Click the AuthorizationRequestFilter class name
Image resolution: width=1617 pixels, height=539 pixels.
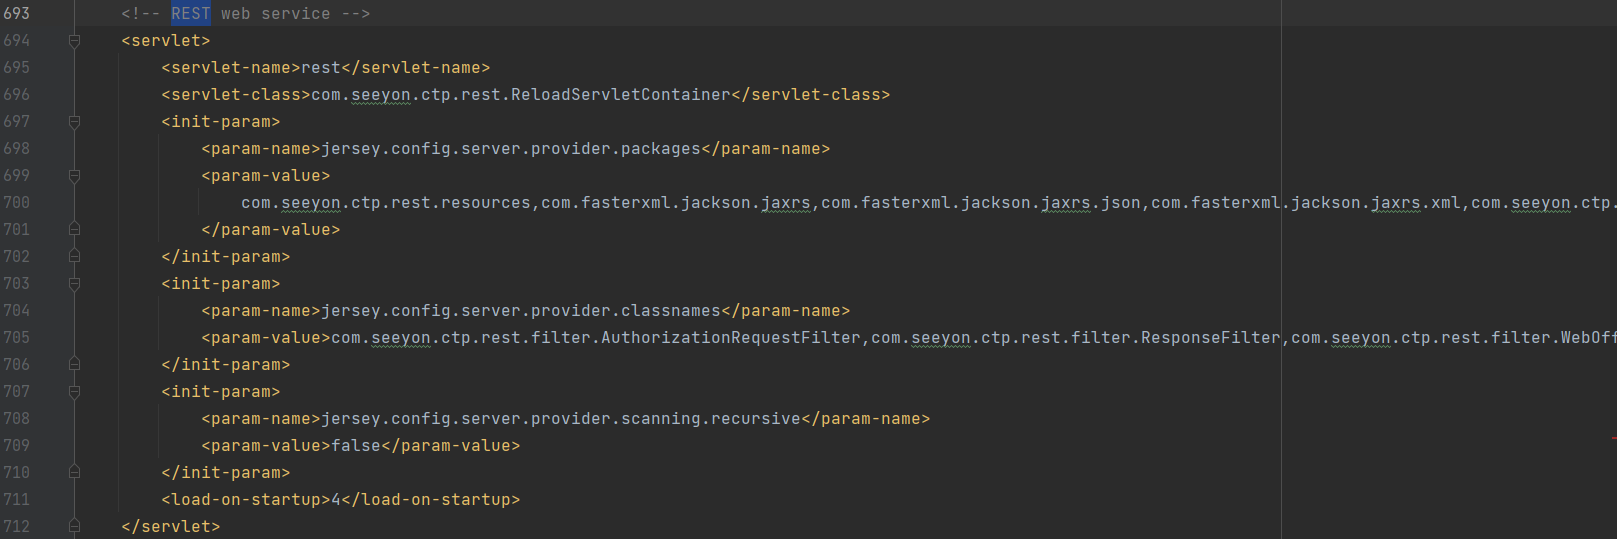click(x=730, y=338)
